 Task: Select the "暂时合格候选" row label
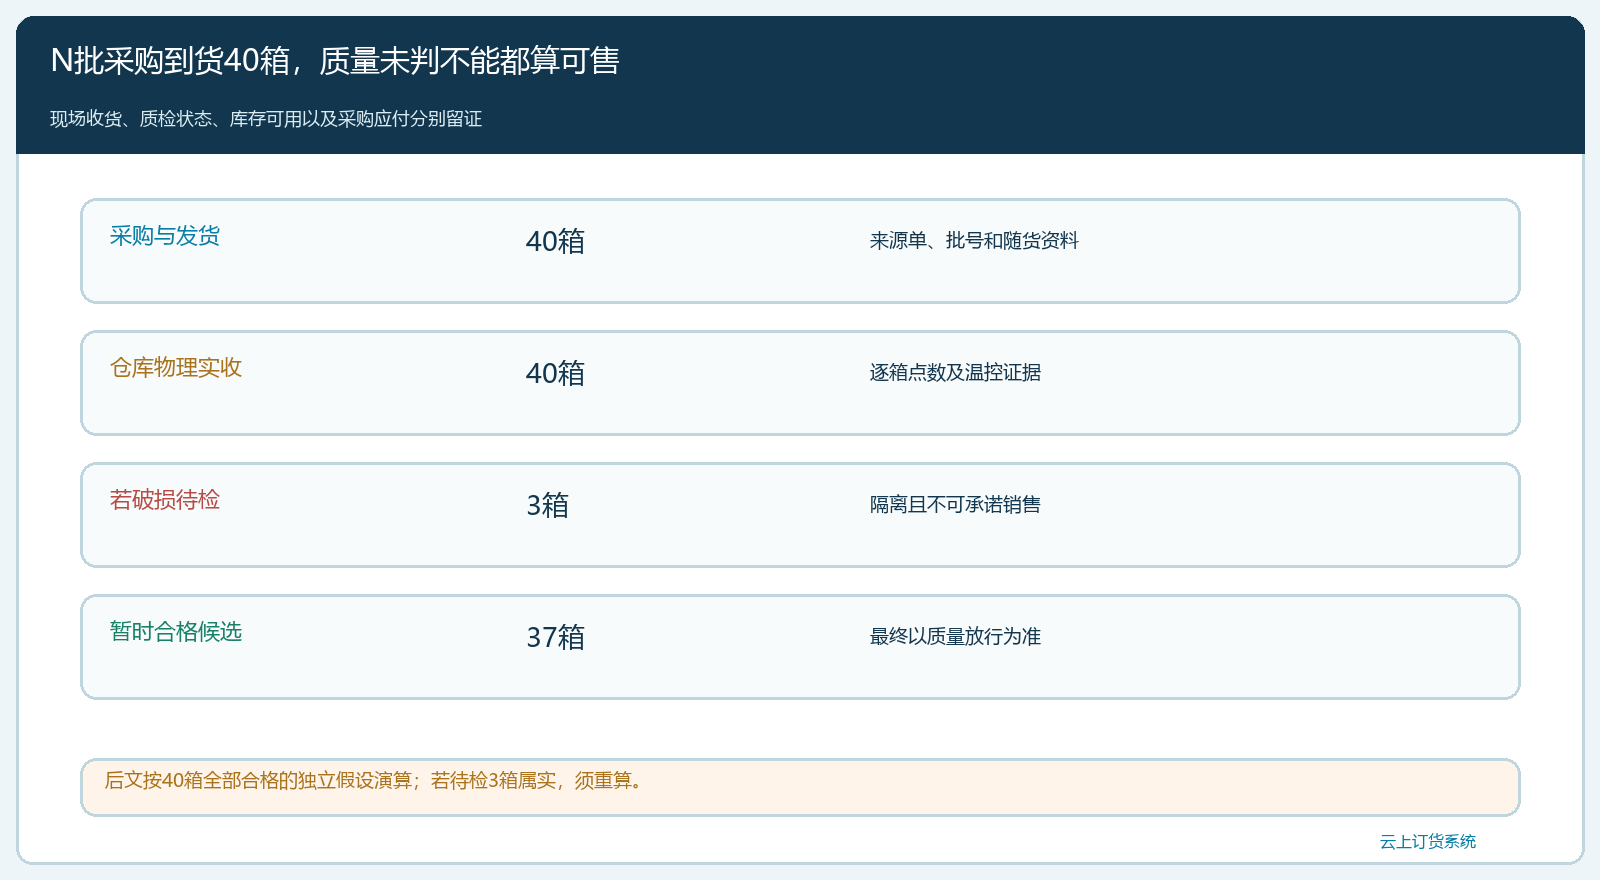[176, 632]
